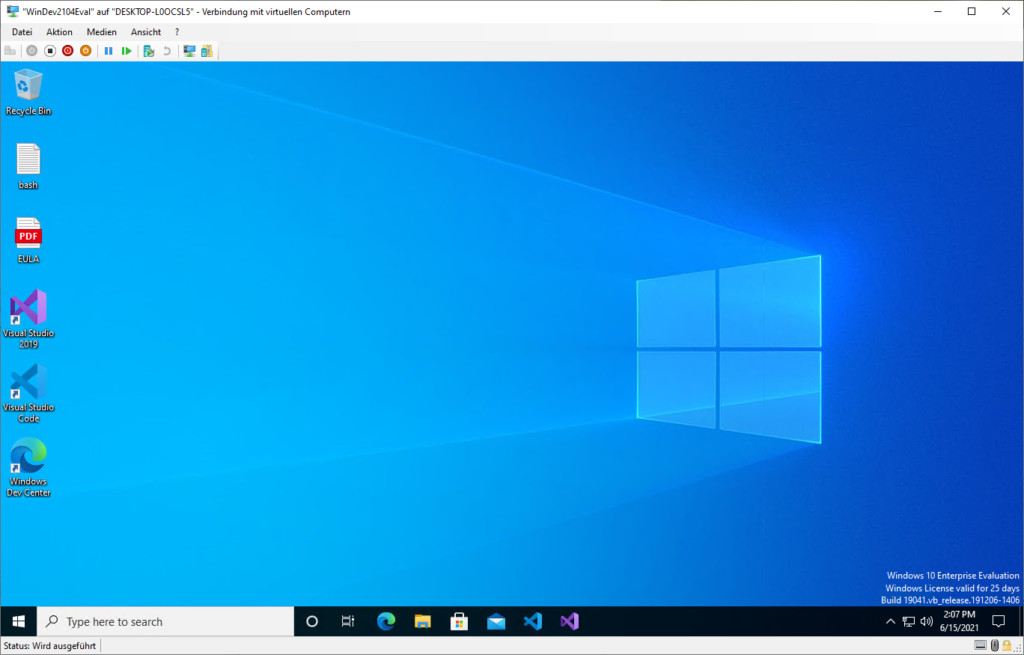The height and width of the screenshot is (655, 1024).
Task: Click the orange Save state icon
Action: [x=85, y=51]
